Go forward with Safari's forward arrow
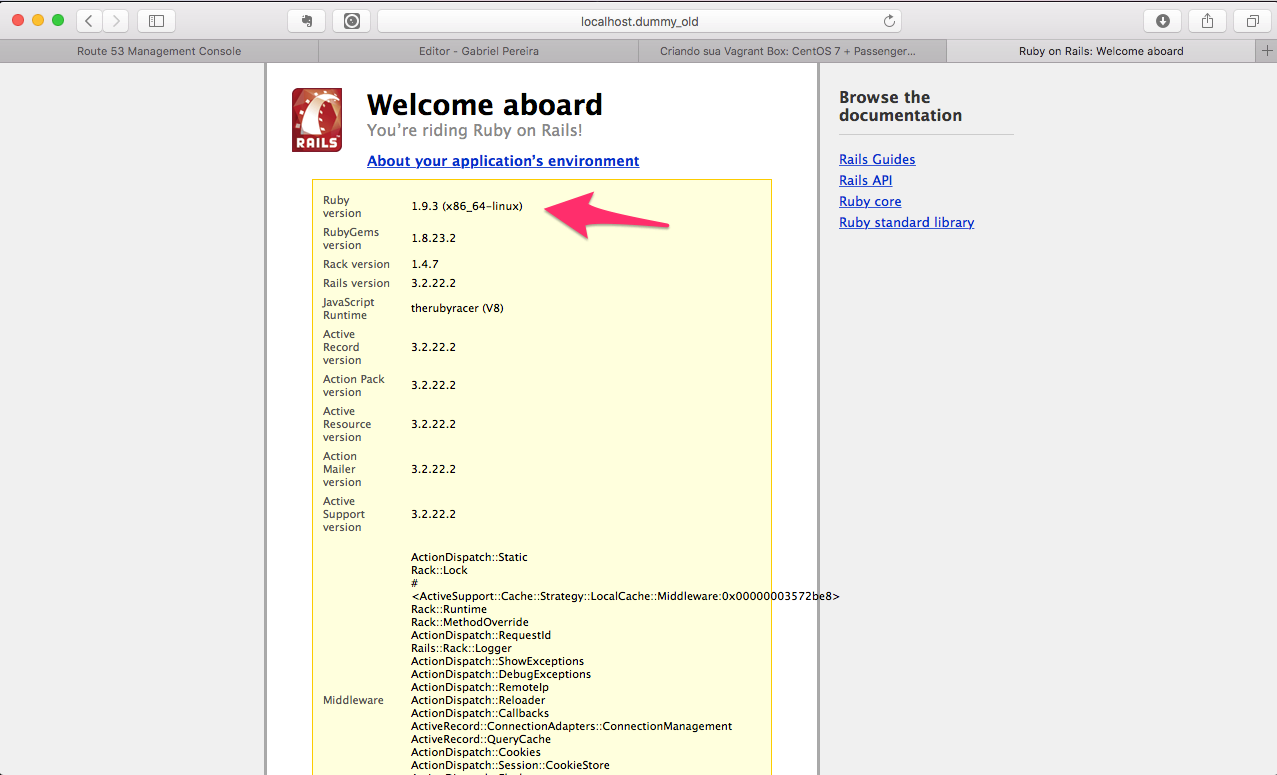This screenshot has height=775, width=1277. (x=116, y=20)
